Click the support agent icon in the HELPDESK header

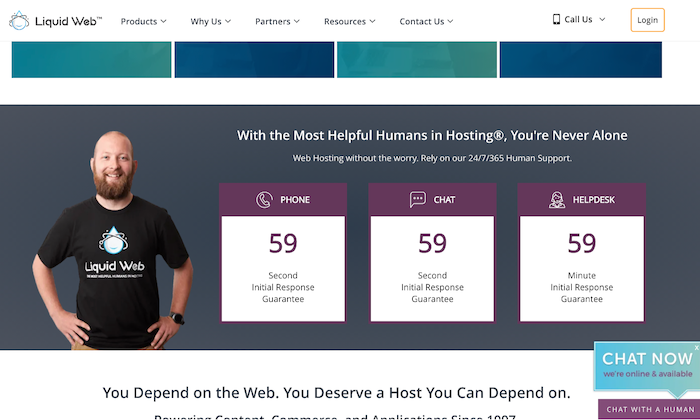click(557, 199)
